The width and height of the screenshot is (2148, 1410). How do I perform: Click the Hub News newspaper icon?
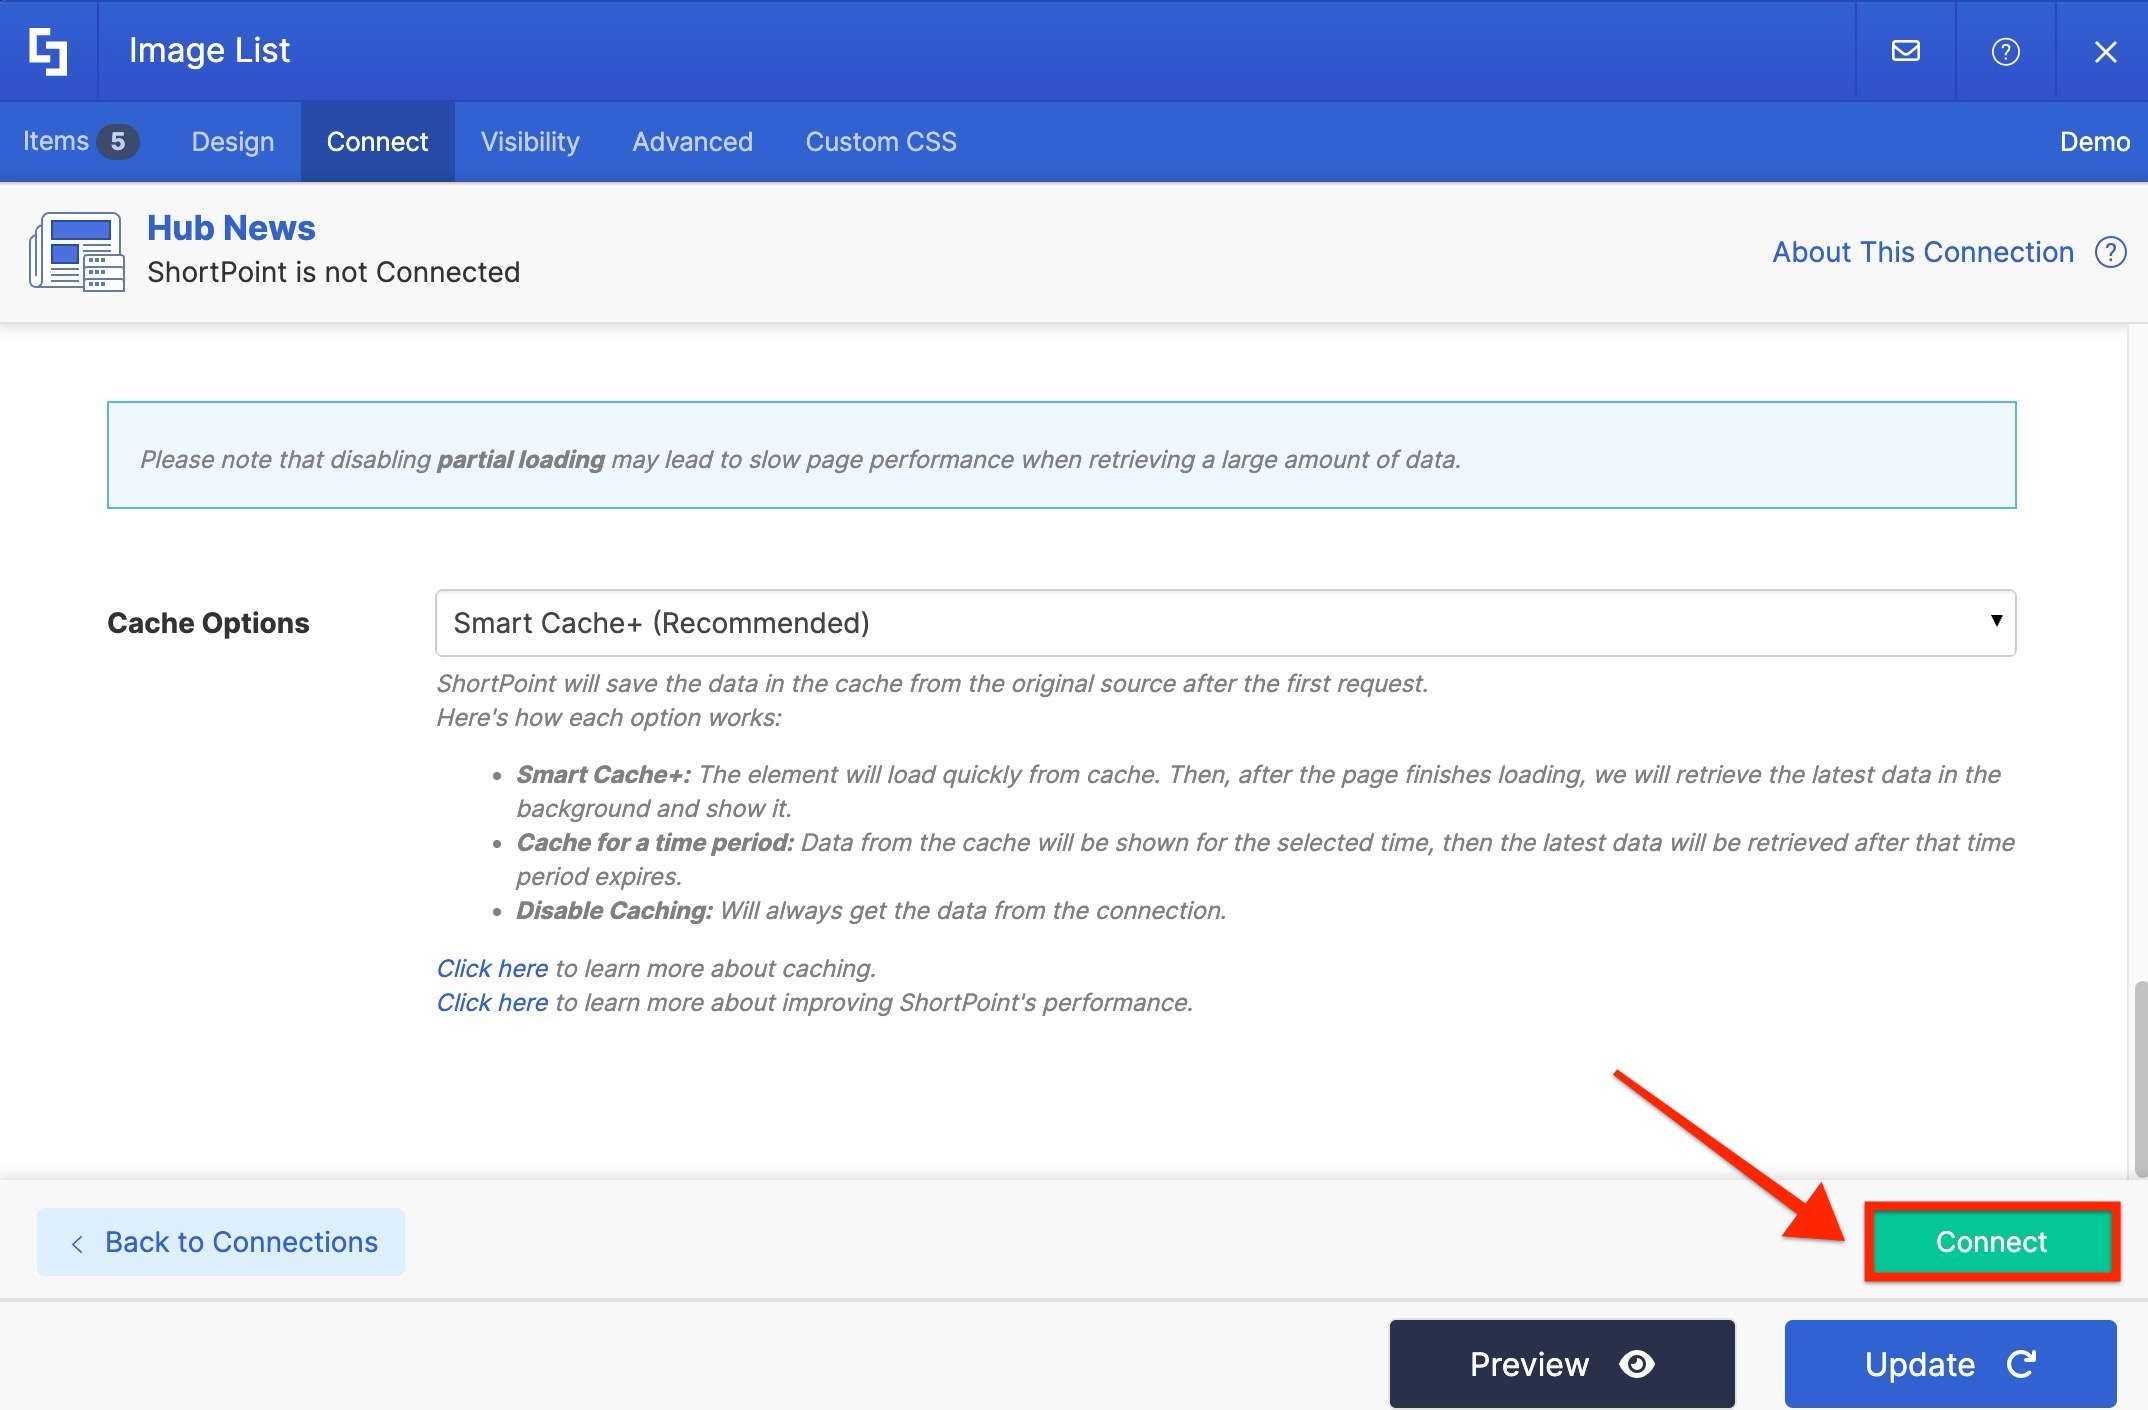click(77, 251)
